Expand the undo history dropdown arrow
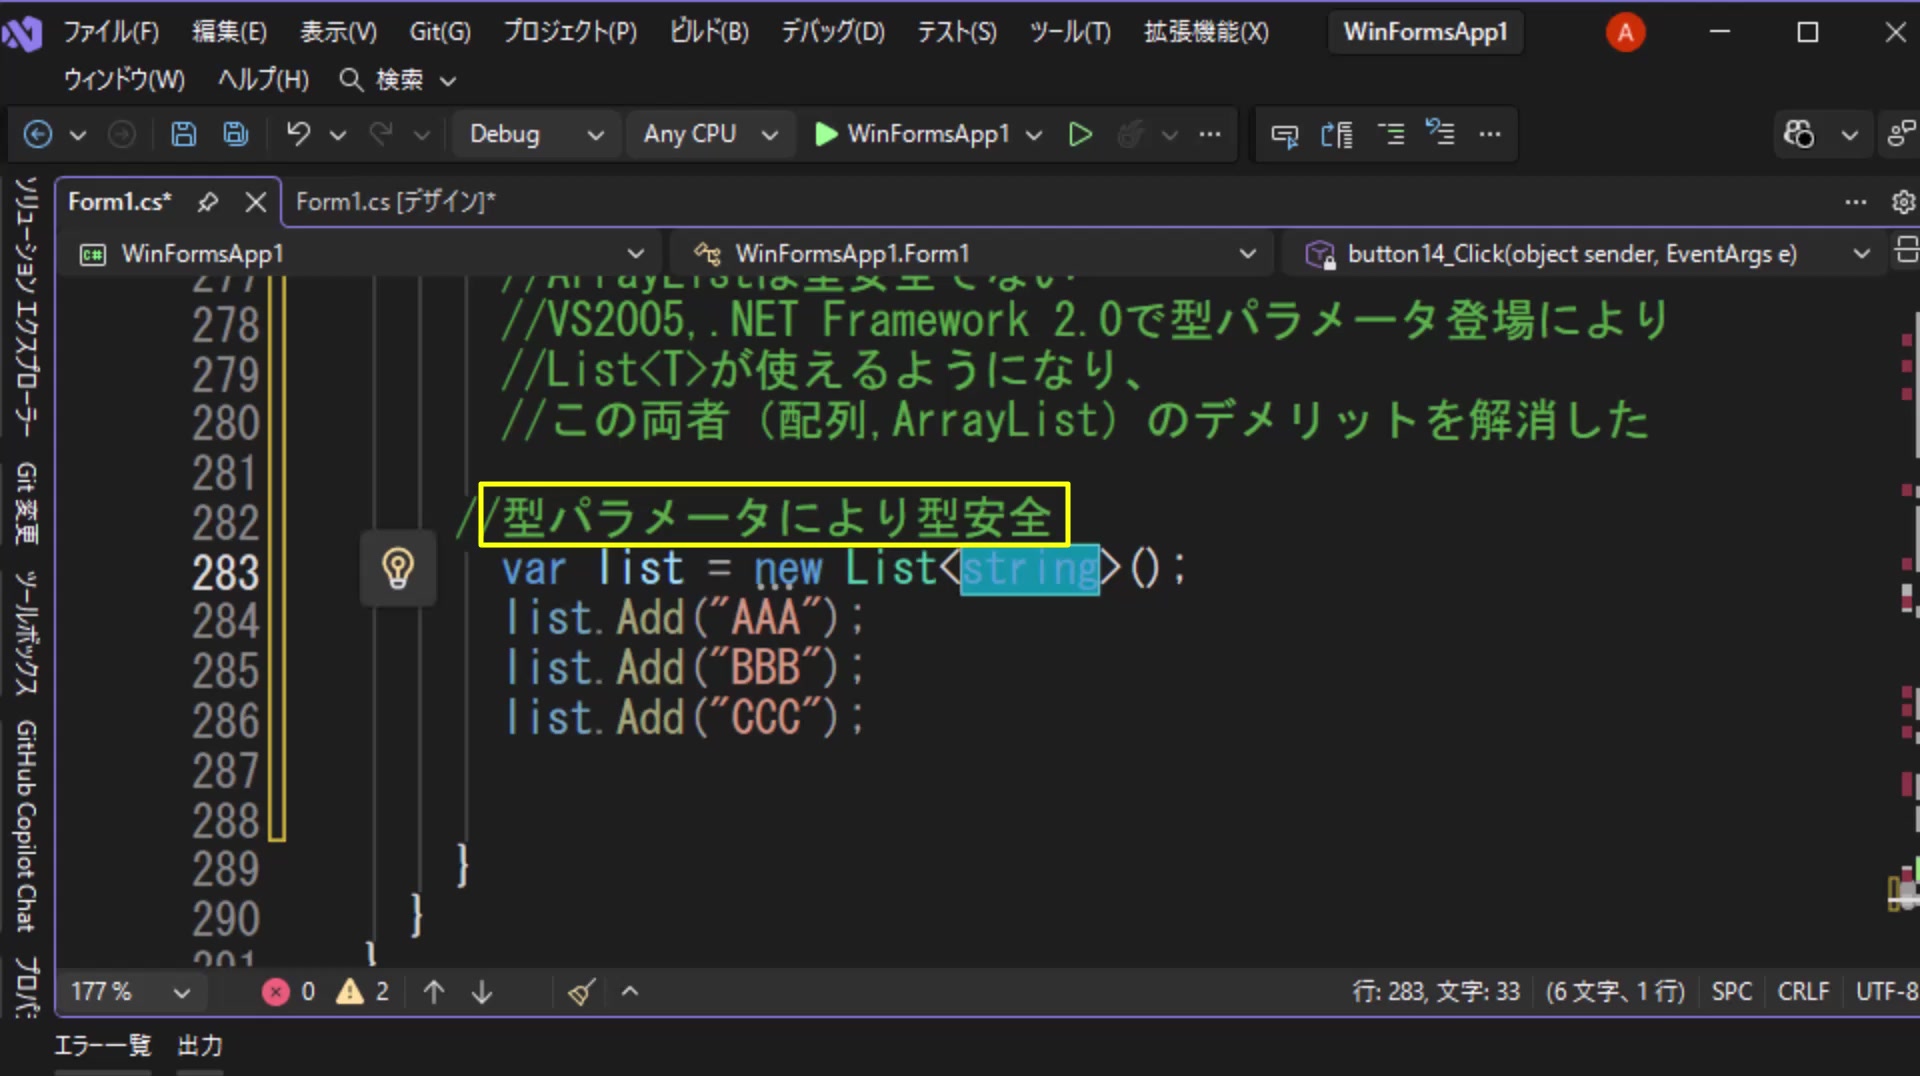 338,134
